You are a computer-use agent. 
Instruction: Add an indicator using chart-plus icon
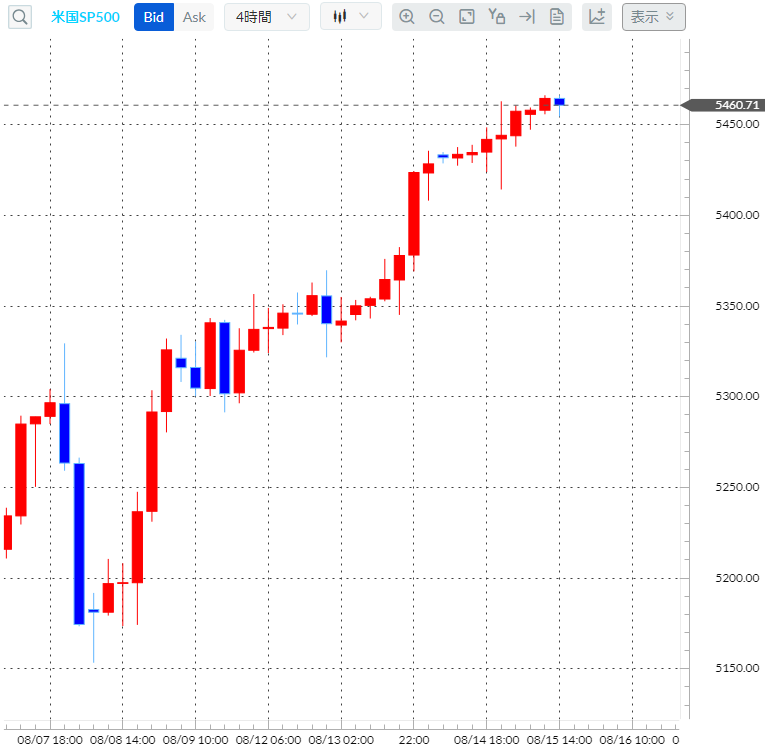[x=597, y=17]
